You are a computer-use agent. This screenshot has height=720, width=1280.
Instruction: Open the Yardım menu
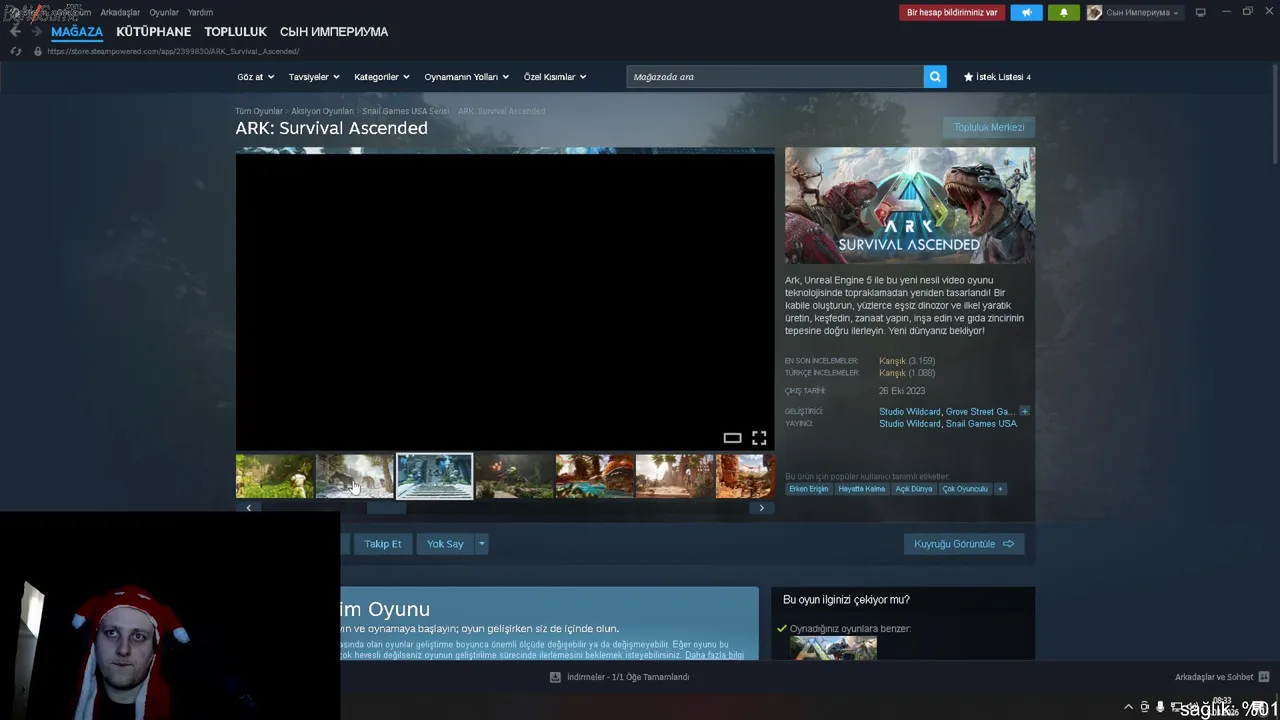[x=200, y=13]
